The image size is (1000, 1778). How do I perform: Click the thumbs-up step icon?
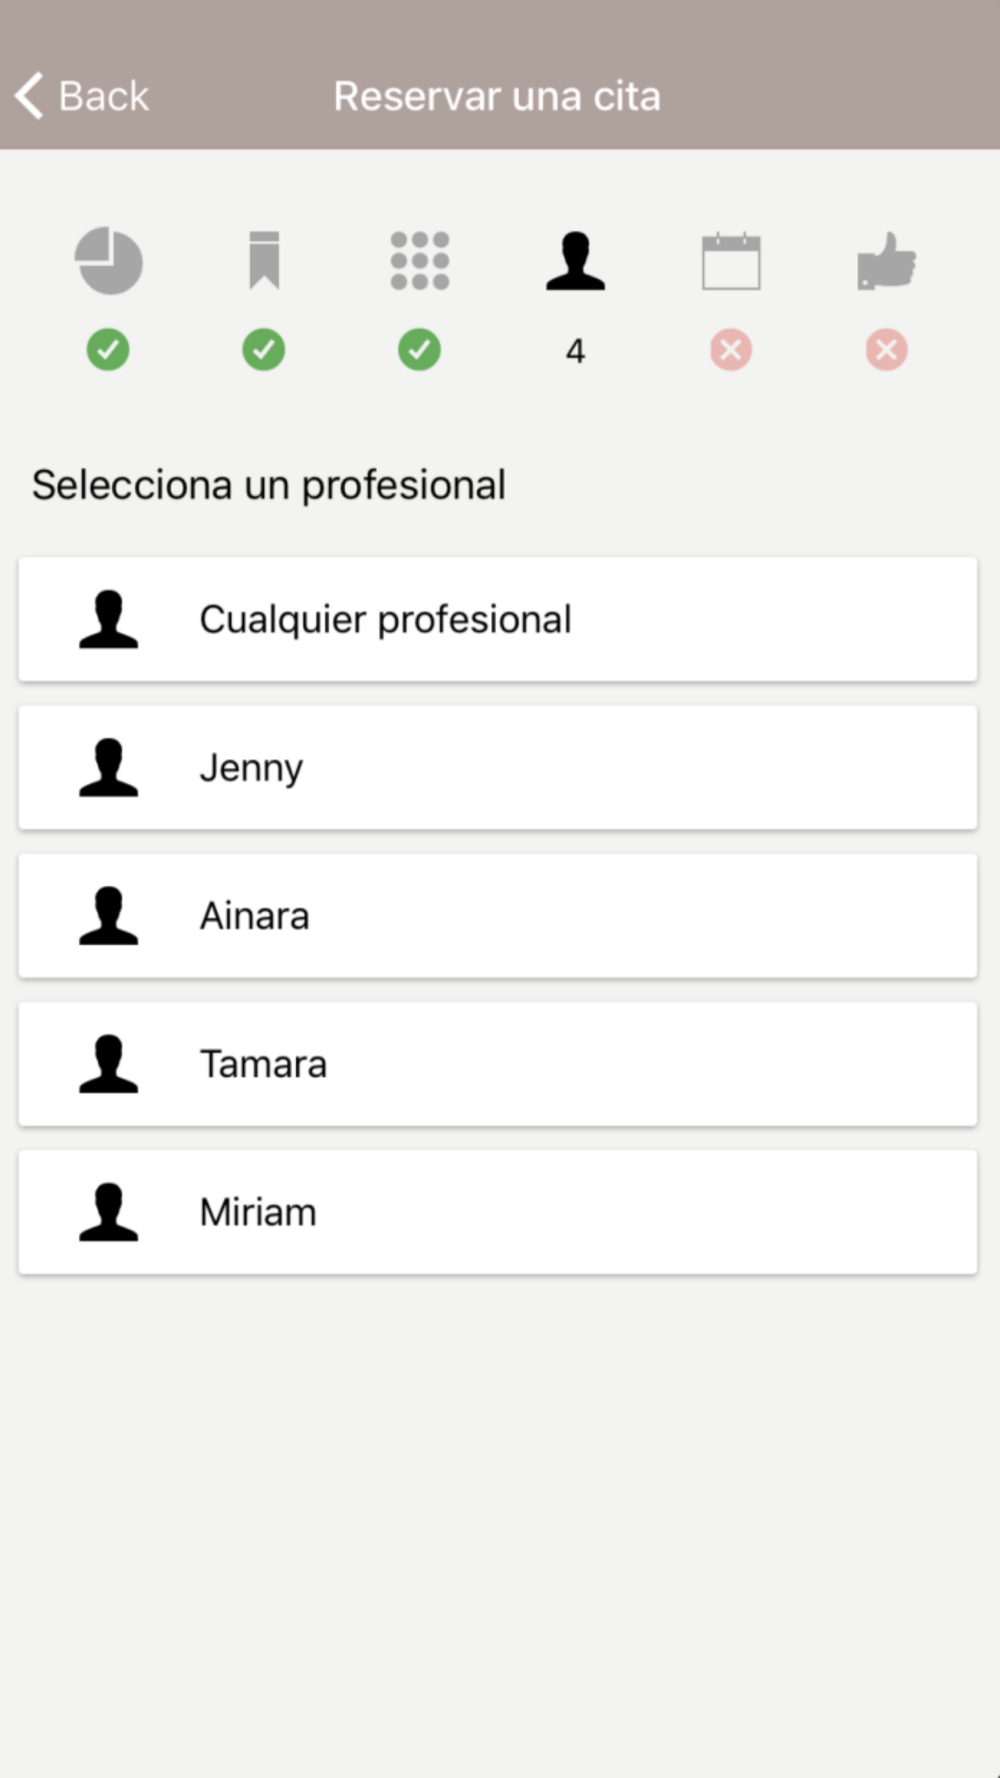pyautogui.click(x=887, y=261)
